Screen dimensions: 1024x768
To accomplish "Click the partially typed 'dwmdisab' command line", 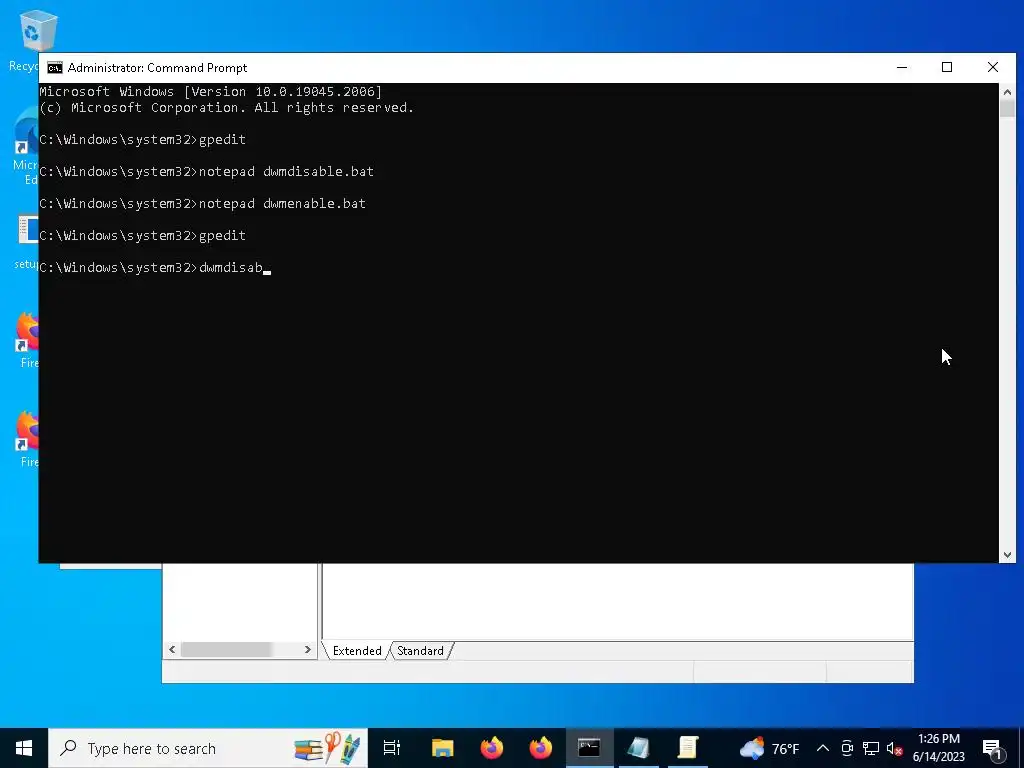I will click(155, 268).
